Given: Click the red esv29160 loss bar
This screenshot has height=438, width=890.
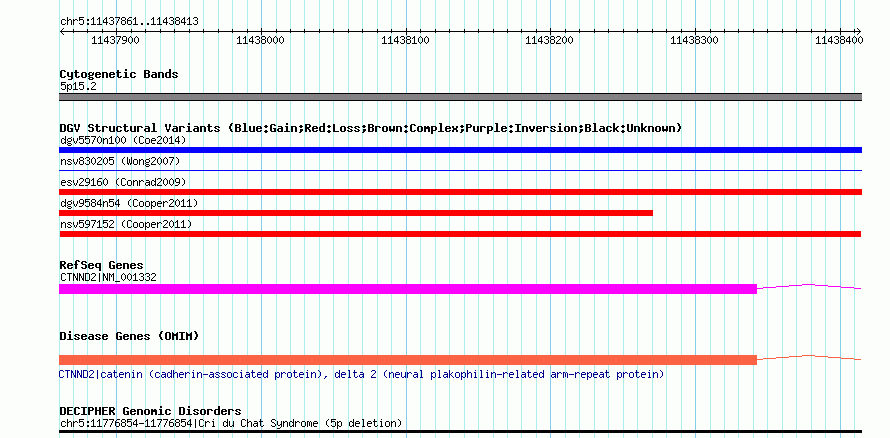Looking at the screenshot, I should coord(460,192).
